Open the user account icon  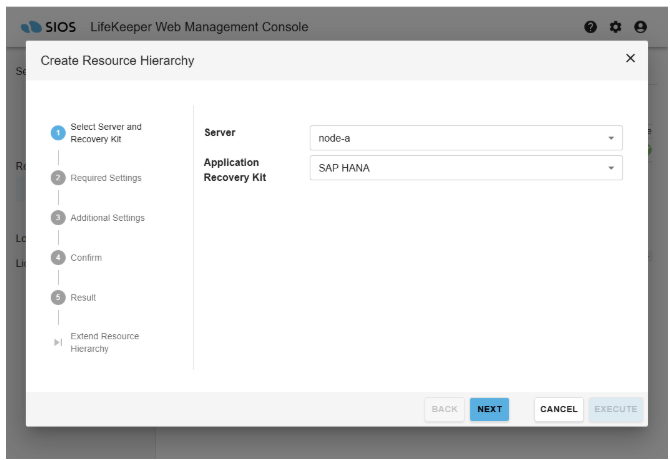641,27
